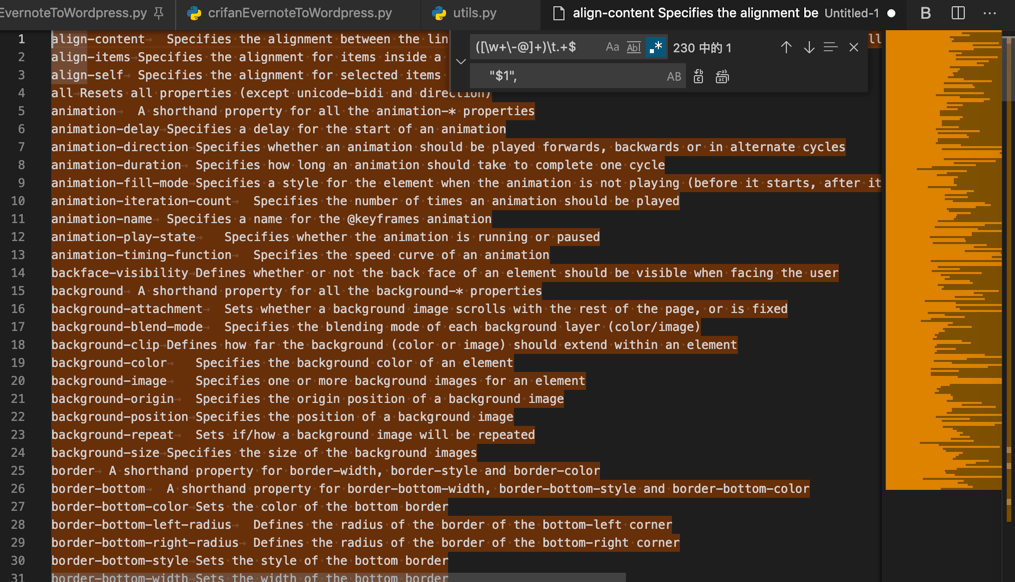1015x582 pixels.
Task: Open the Split Editor control
Action: [x=960, y=13]
